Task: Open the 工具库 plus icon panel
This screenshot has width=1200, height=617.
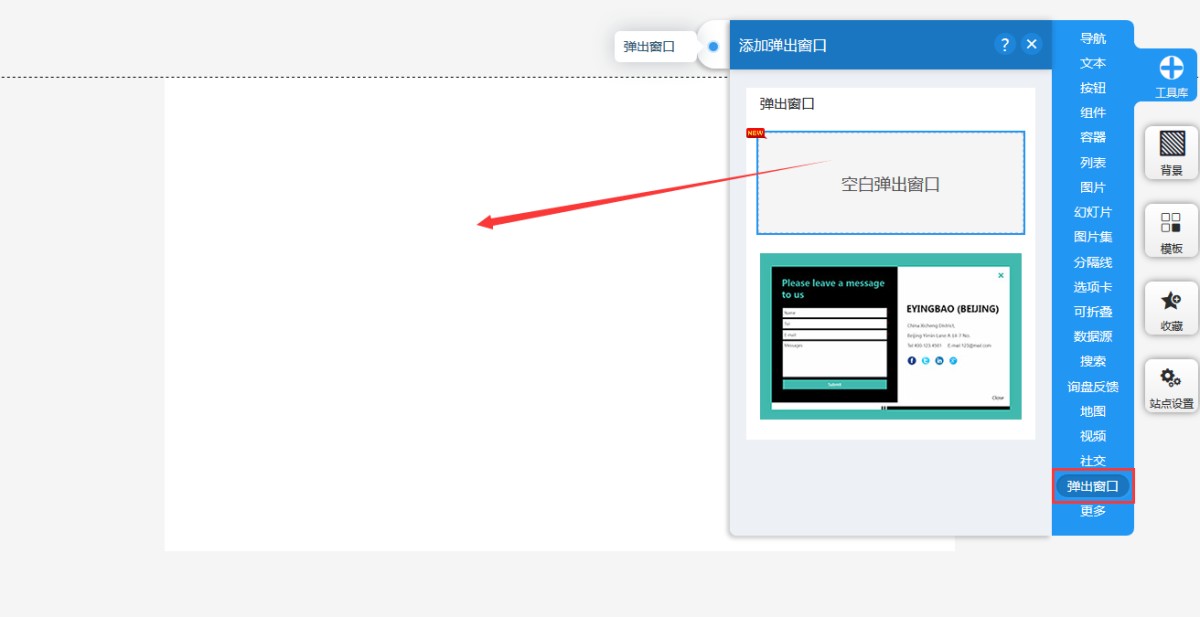Action: tap(1171, 75)
